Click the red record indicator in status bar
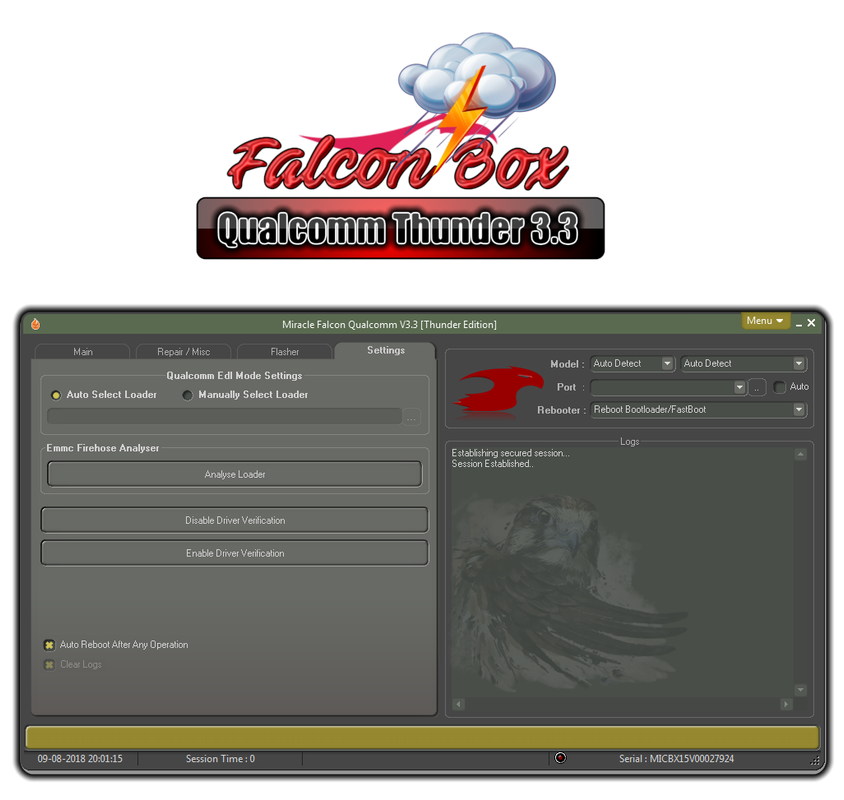The height and width of the screenshot is (800, 844). pyautogui.click(x=560, y=758)
